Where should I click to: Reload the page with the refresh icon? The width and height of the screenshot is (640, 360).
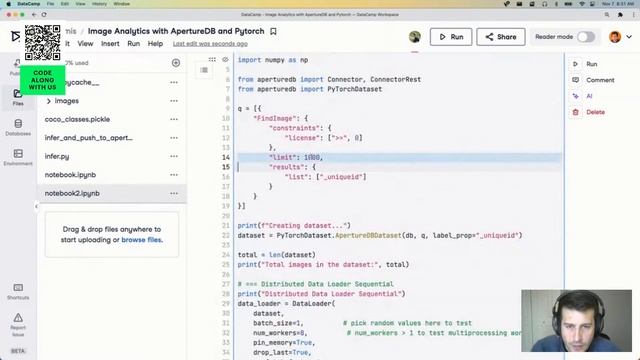(x=44, y=14)
